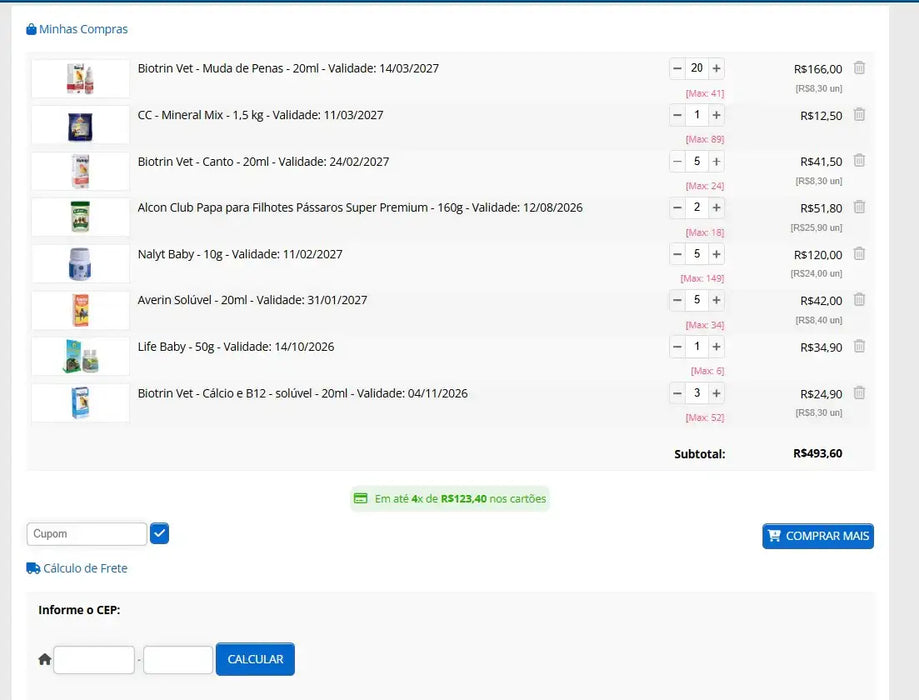The height and width of the screenshot is (700, 919).
Task: Click the Minhas Compras shopping bag icon
Action: (31, 29)
